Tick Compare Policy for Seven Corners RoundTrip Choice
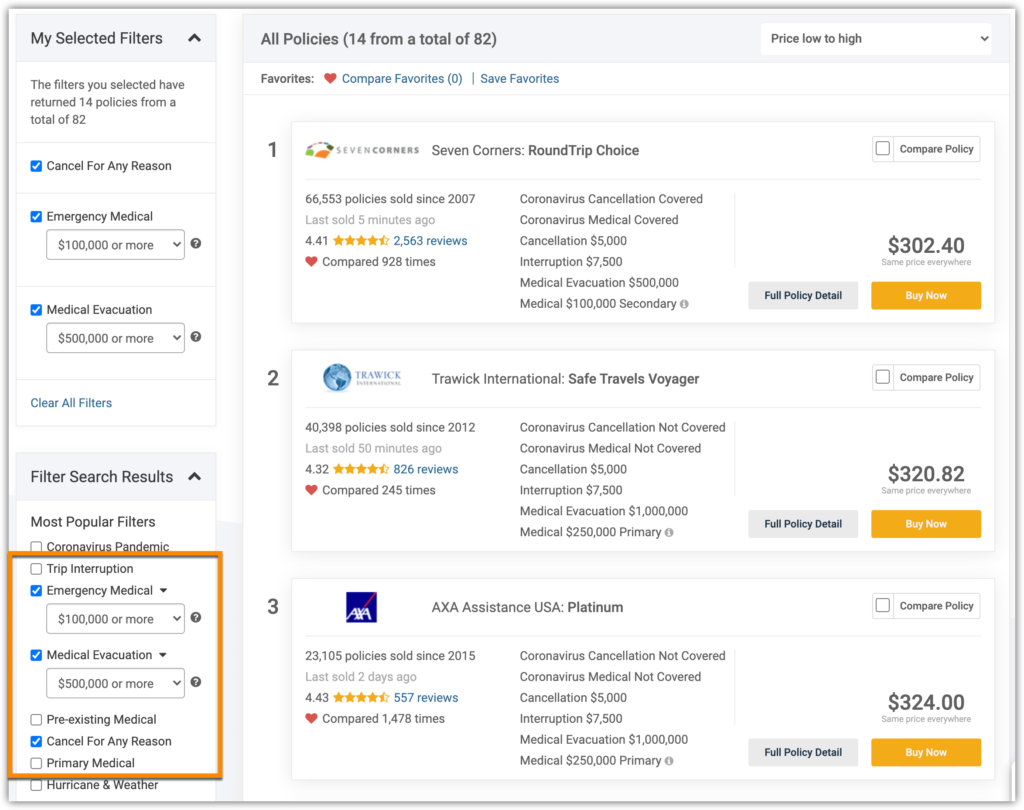Screen dimensions: 1024x810 (883, 149)
